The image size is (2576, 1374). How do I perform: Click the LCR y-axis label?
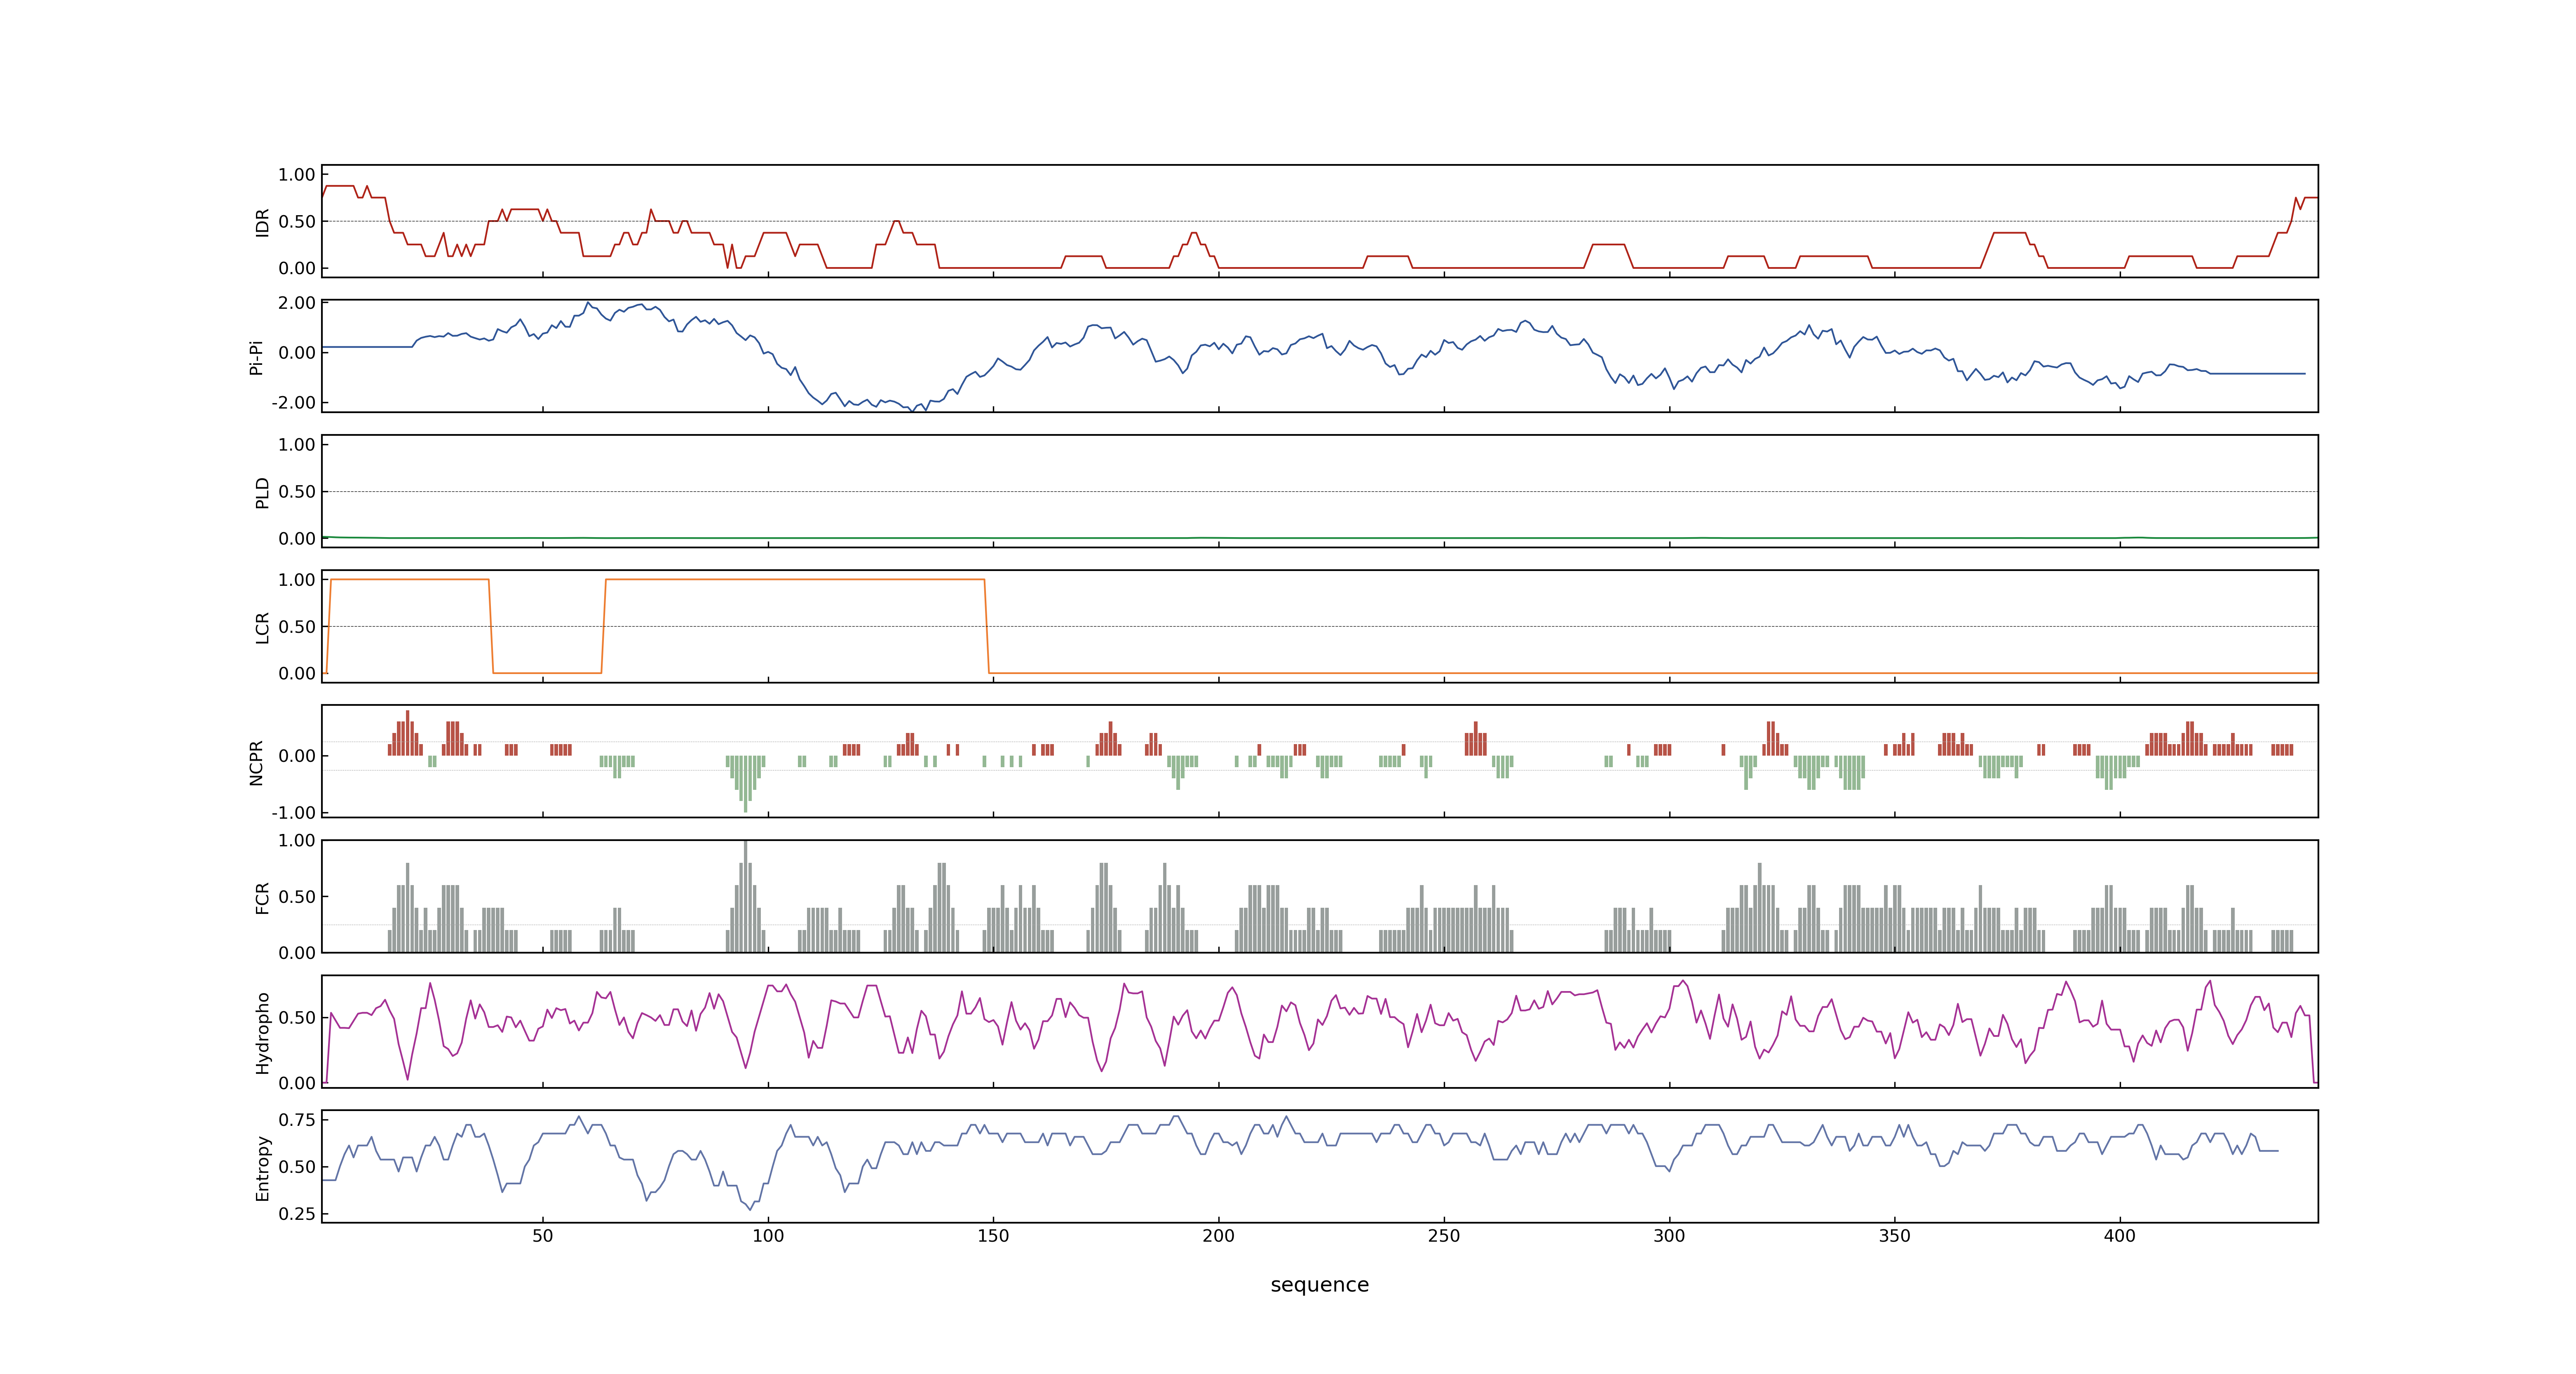[262, 627]
